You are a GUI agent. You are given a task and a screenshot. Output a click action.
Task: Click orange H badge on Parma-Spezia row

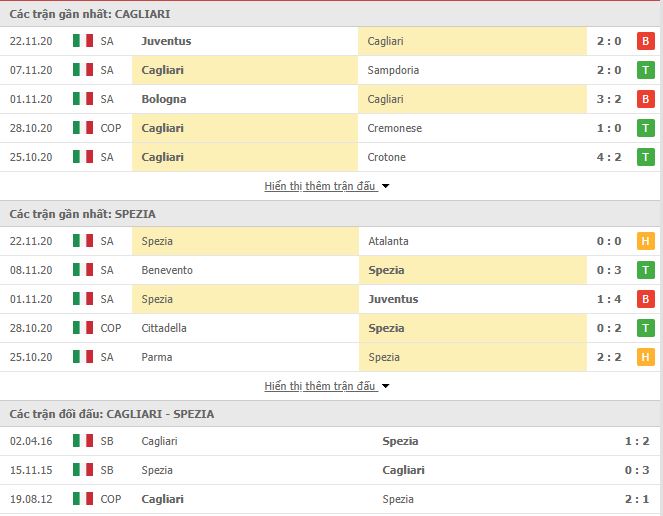645,357
